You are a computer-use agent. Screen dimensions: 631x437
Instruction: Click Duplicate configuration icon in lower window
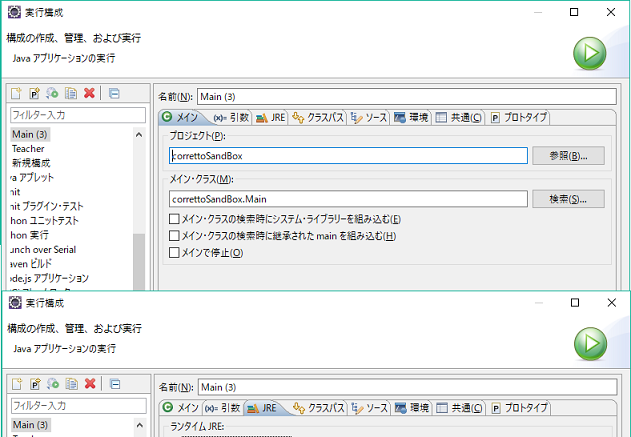point(72,384)
